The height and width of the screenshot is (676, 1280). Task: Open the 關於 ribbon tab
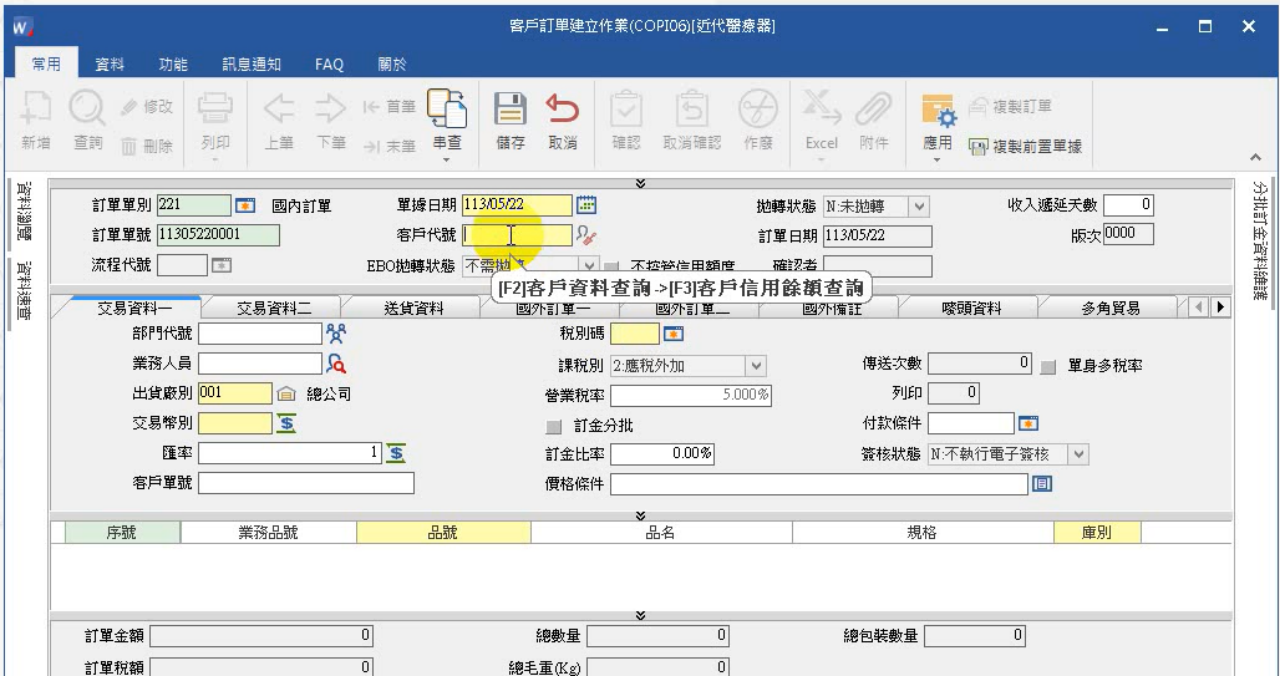(x=392, y=64)
